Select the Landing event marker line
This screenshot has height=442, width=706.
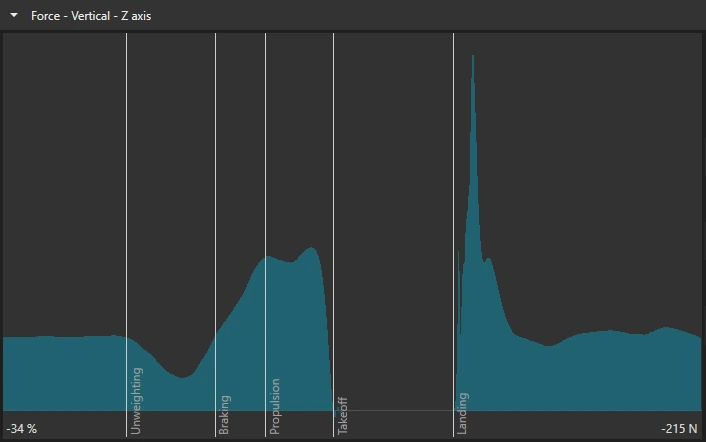(453, 234)
